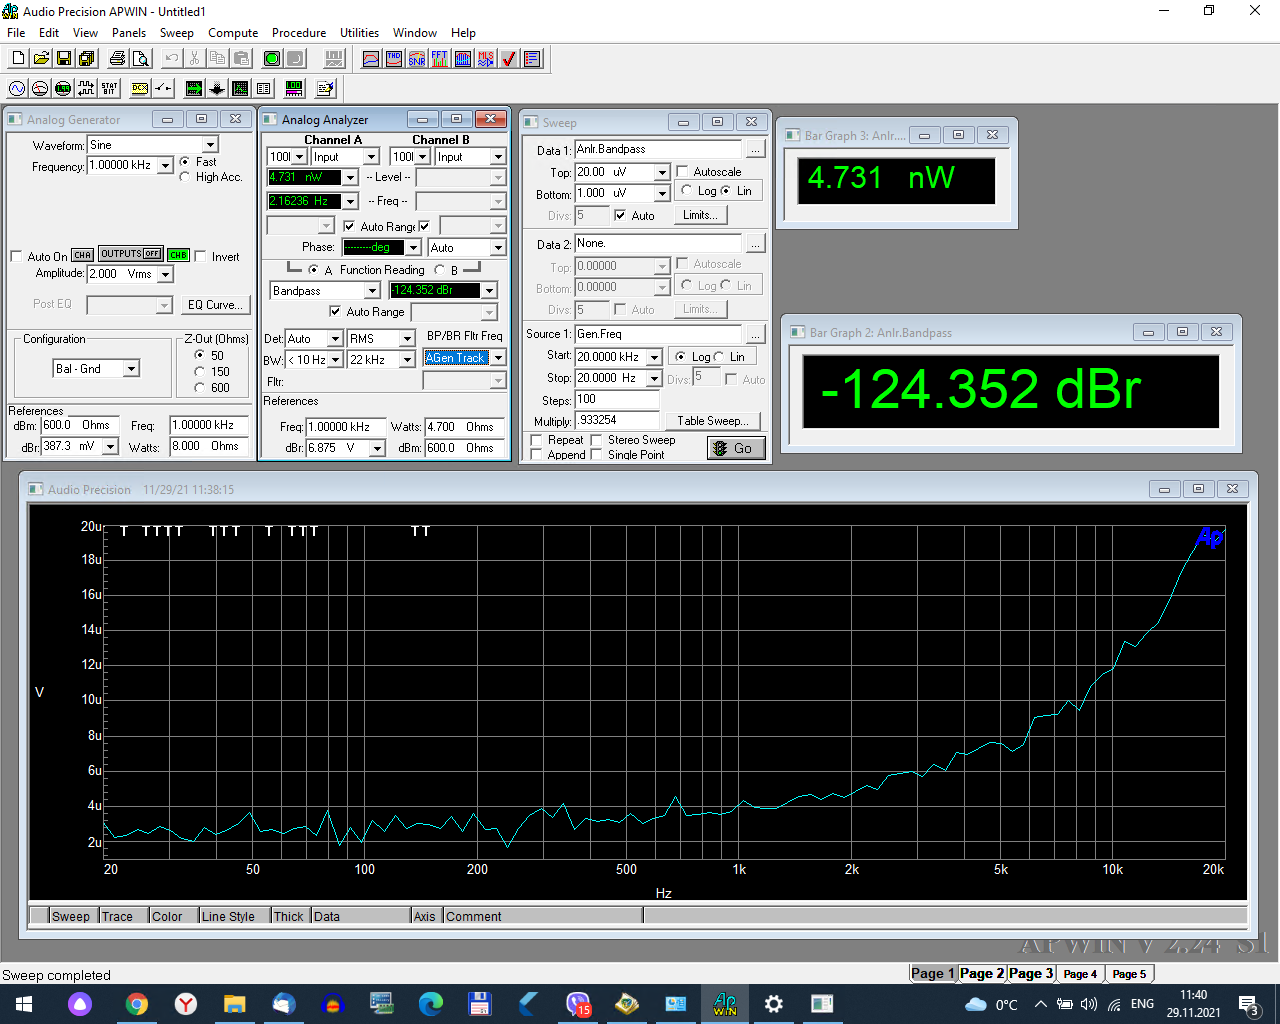Click the Analog Generator sine icon
Image resolution: width=1280 pixels, height=1024 pixels.
coord(16,88)
